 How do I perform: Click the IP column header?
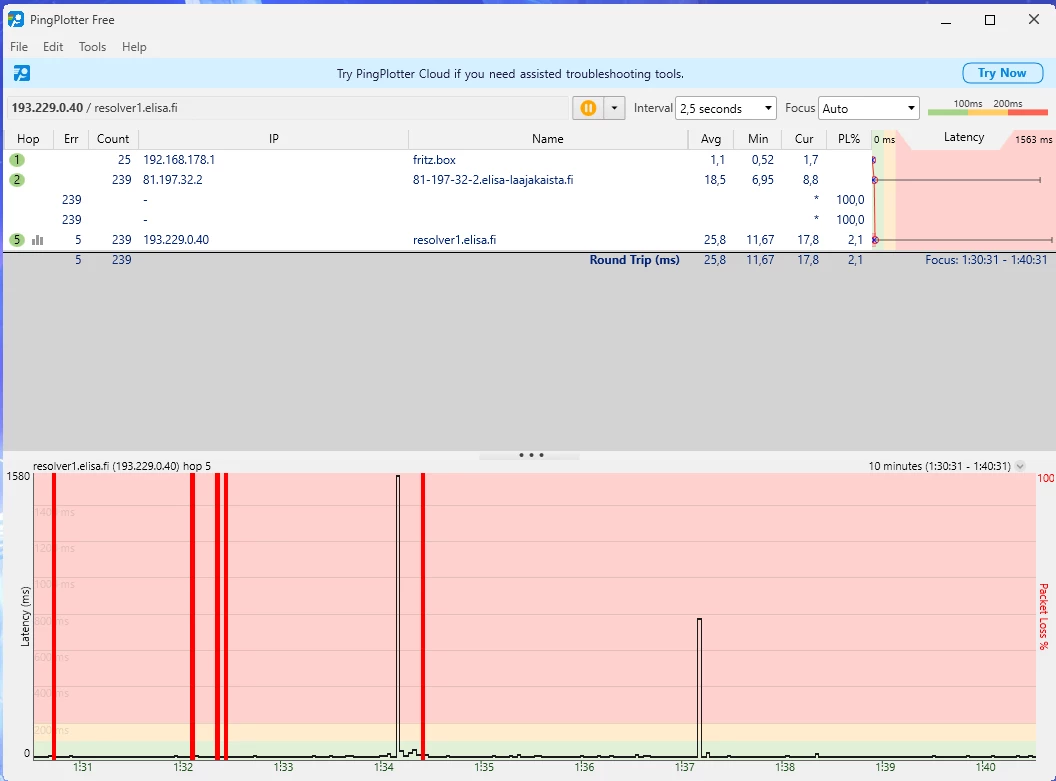(273, 139)
